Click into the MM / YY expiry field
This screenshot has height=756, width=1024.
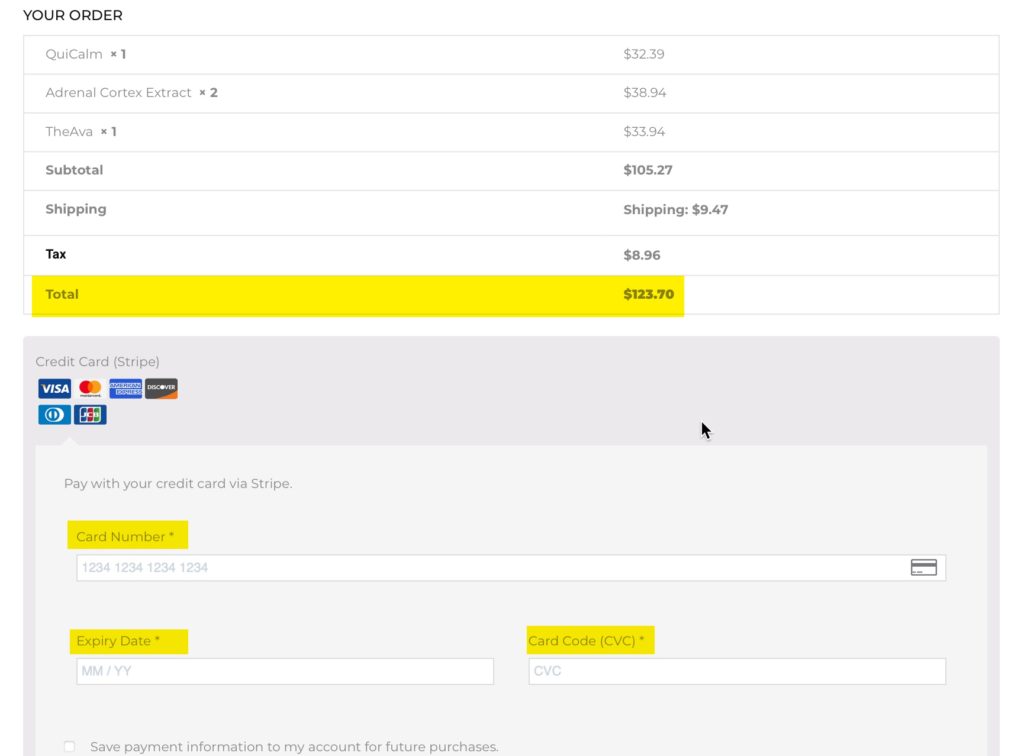(285, 671)
